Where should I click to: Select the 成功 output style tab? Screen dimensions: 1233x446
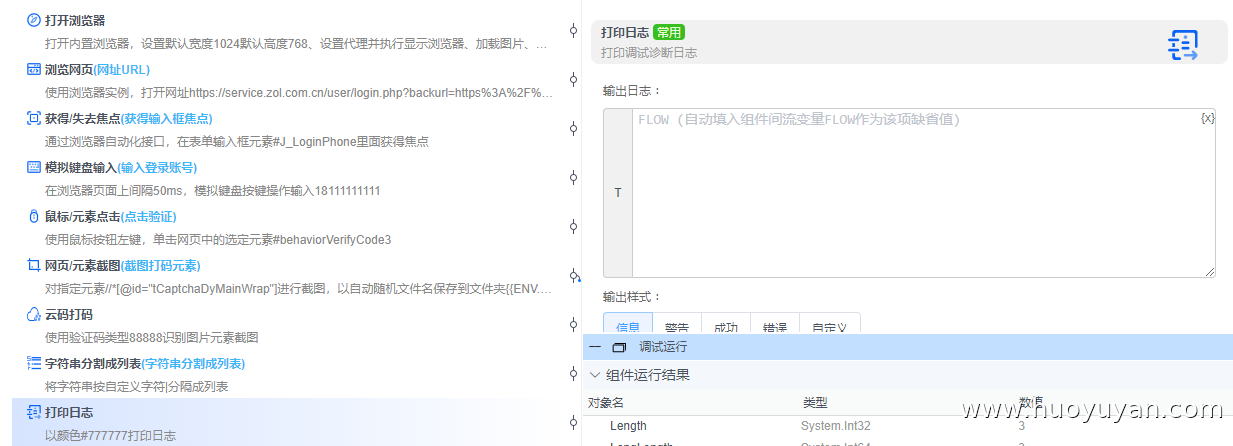[x=726, y=324]
